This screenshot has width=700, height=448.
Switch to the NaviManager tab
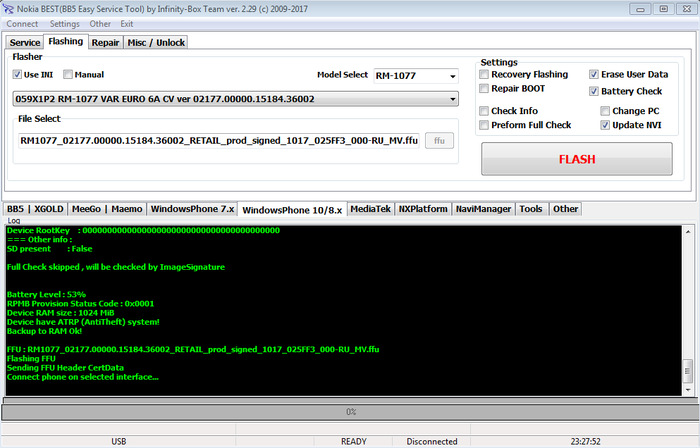(x=483, y=209)
